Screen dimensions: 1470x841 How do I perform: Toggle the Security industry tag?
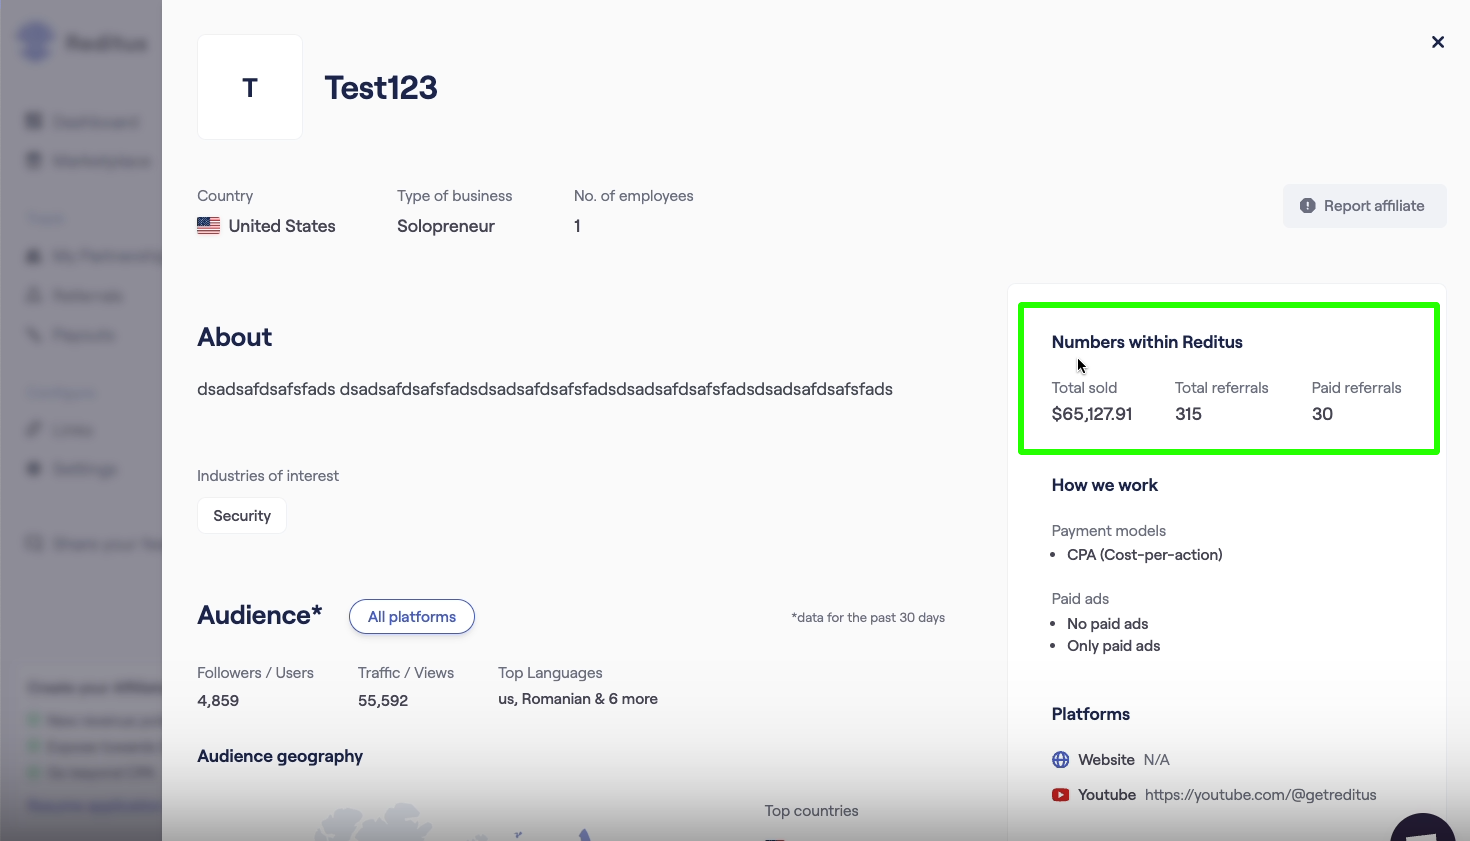[241, 515]
